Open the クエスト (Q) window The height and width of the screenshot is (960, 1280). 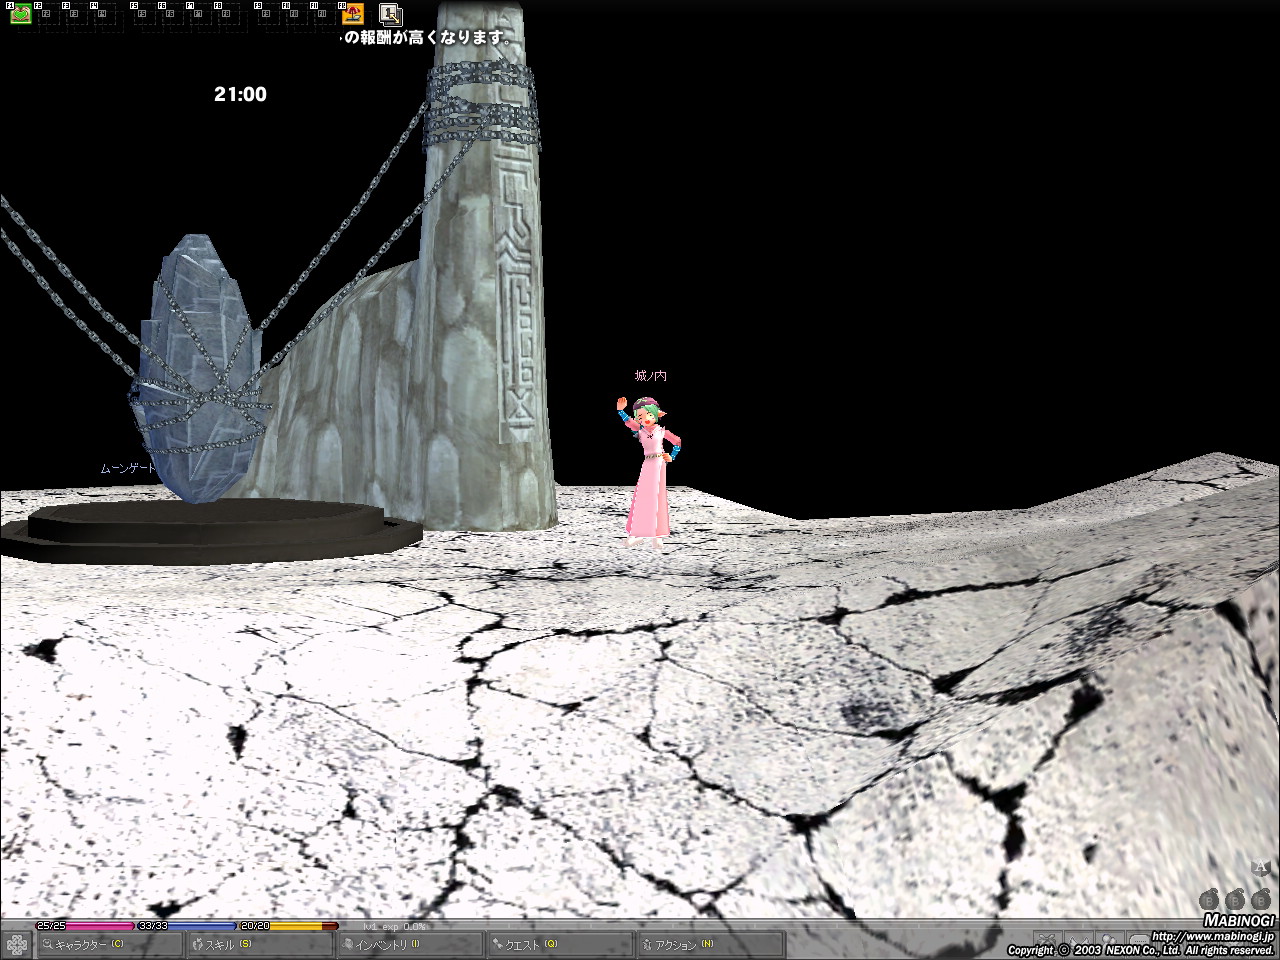click(x=560, y=944)
